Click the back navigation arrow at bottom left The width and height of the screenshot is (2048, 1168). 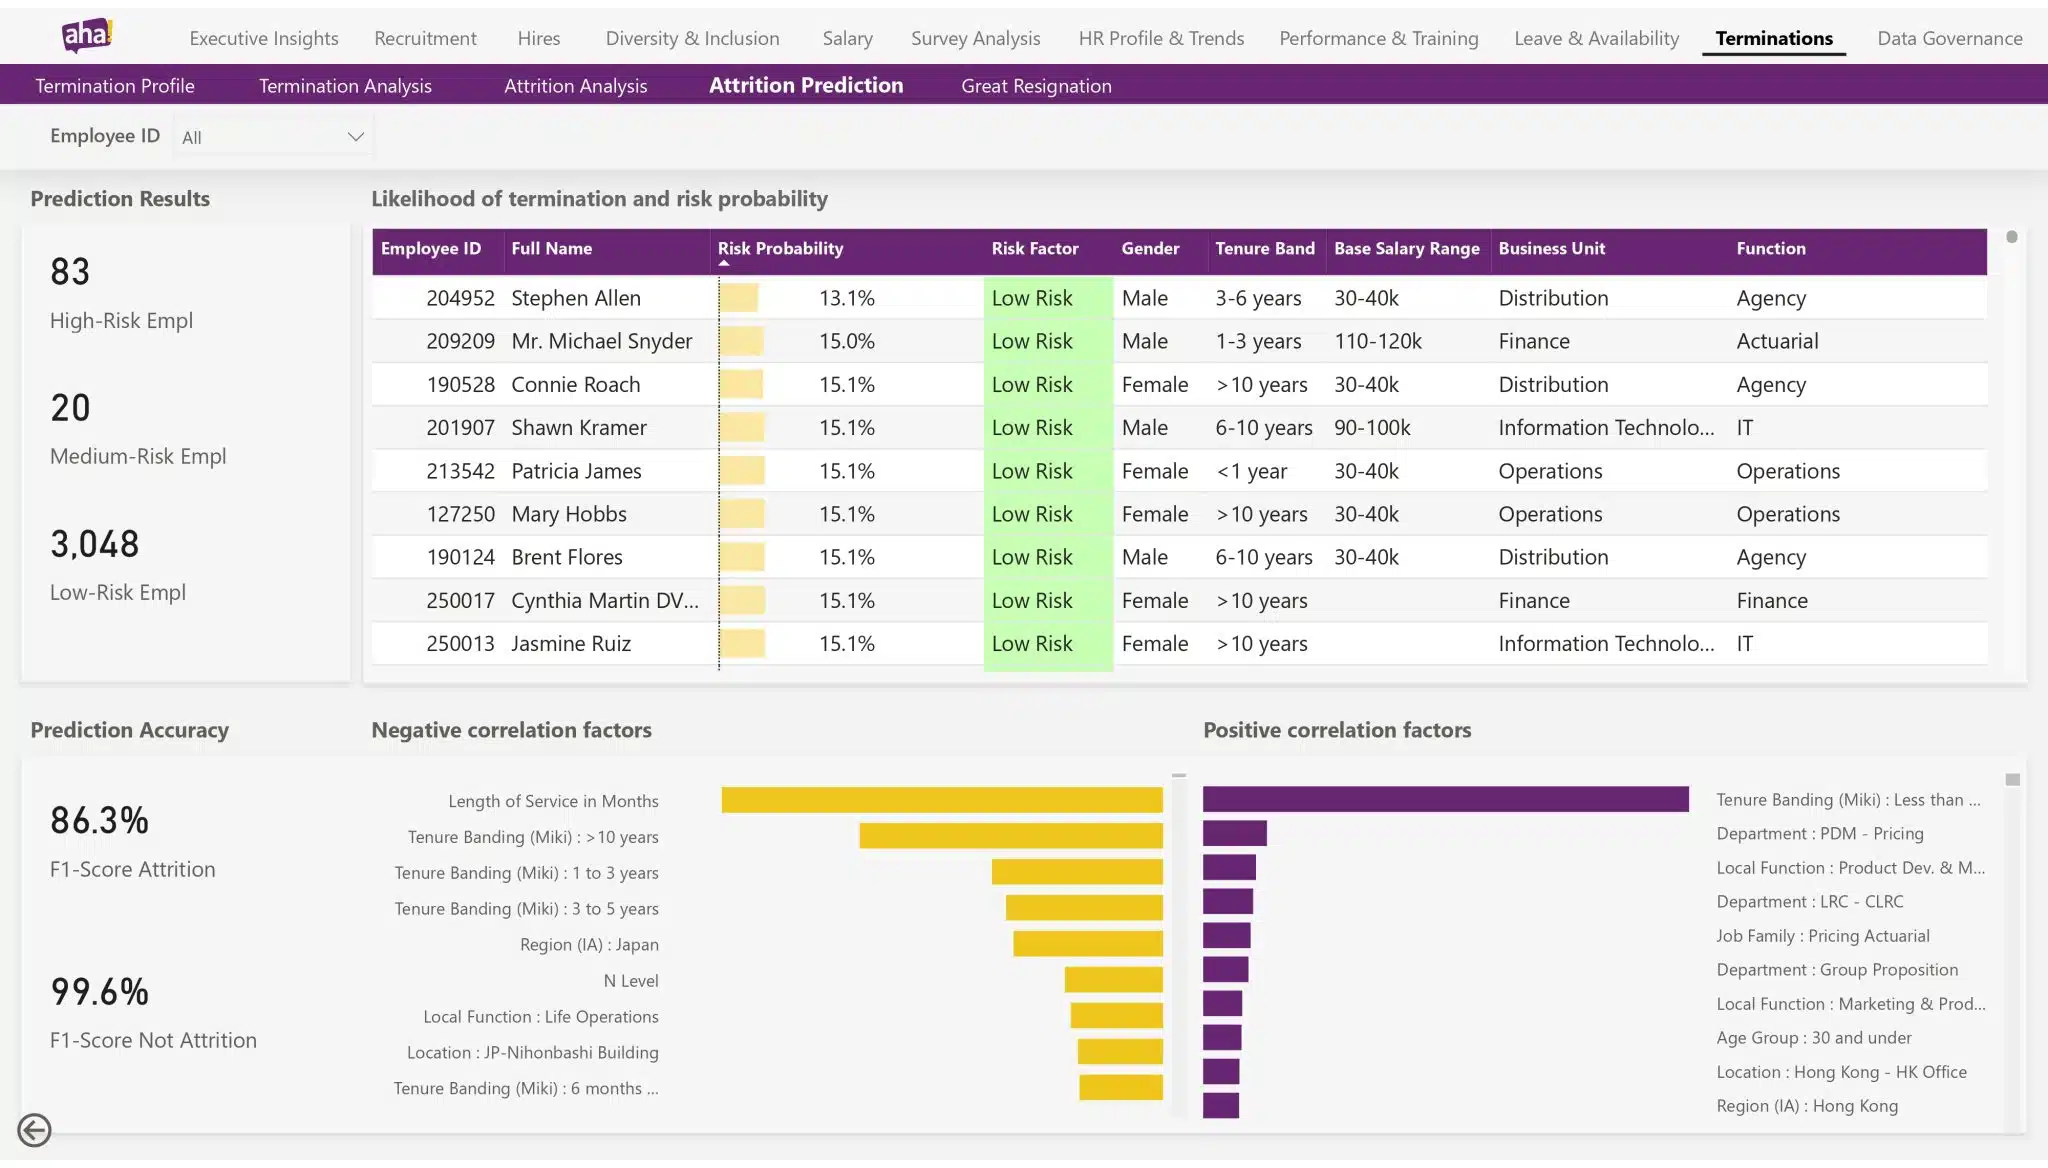(33, 1129)
